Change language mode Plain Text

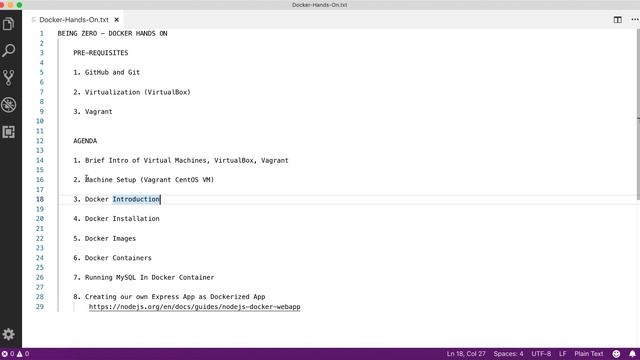[589, 354]
